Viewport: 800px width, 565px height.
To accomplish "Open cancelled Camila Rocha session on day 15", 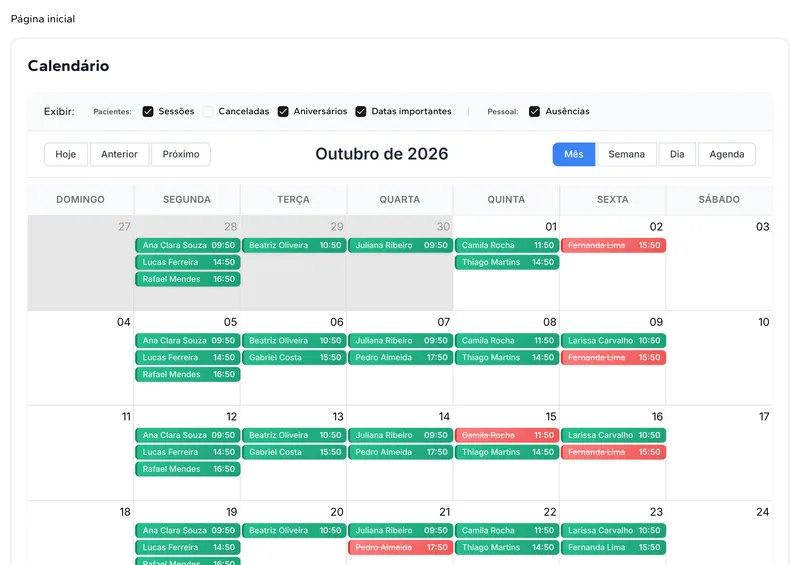I will click(x=507, y=435).
